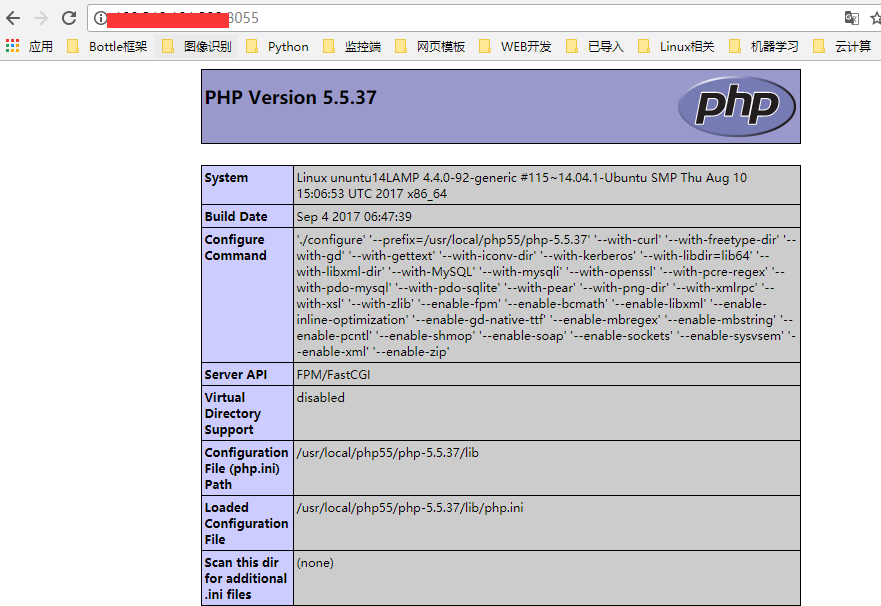The image size is (881, 606).
Task: Click the /usr/local/php55/php-5.5.37/lib path value
Action: click(x=388, y=453)
